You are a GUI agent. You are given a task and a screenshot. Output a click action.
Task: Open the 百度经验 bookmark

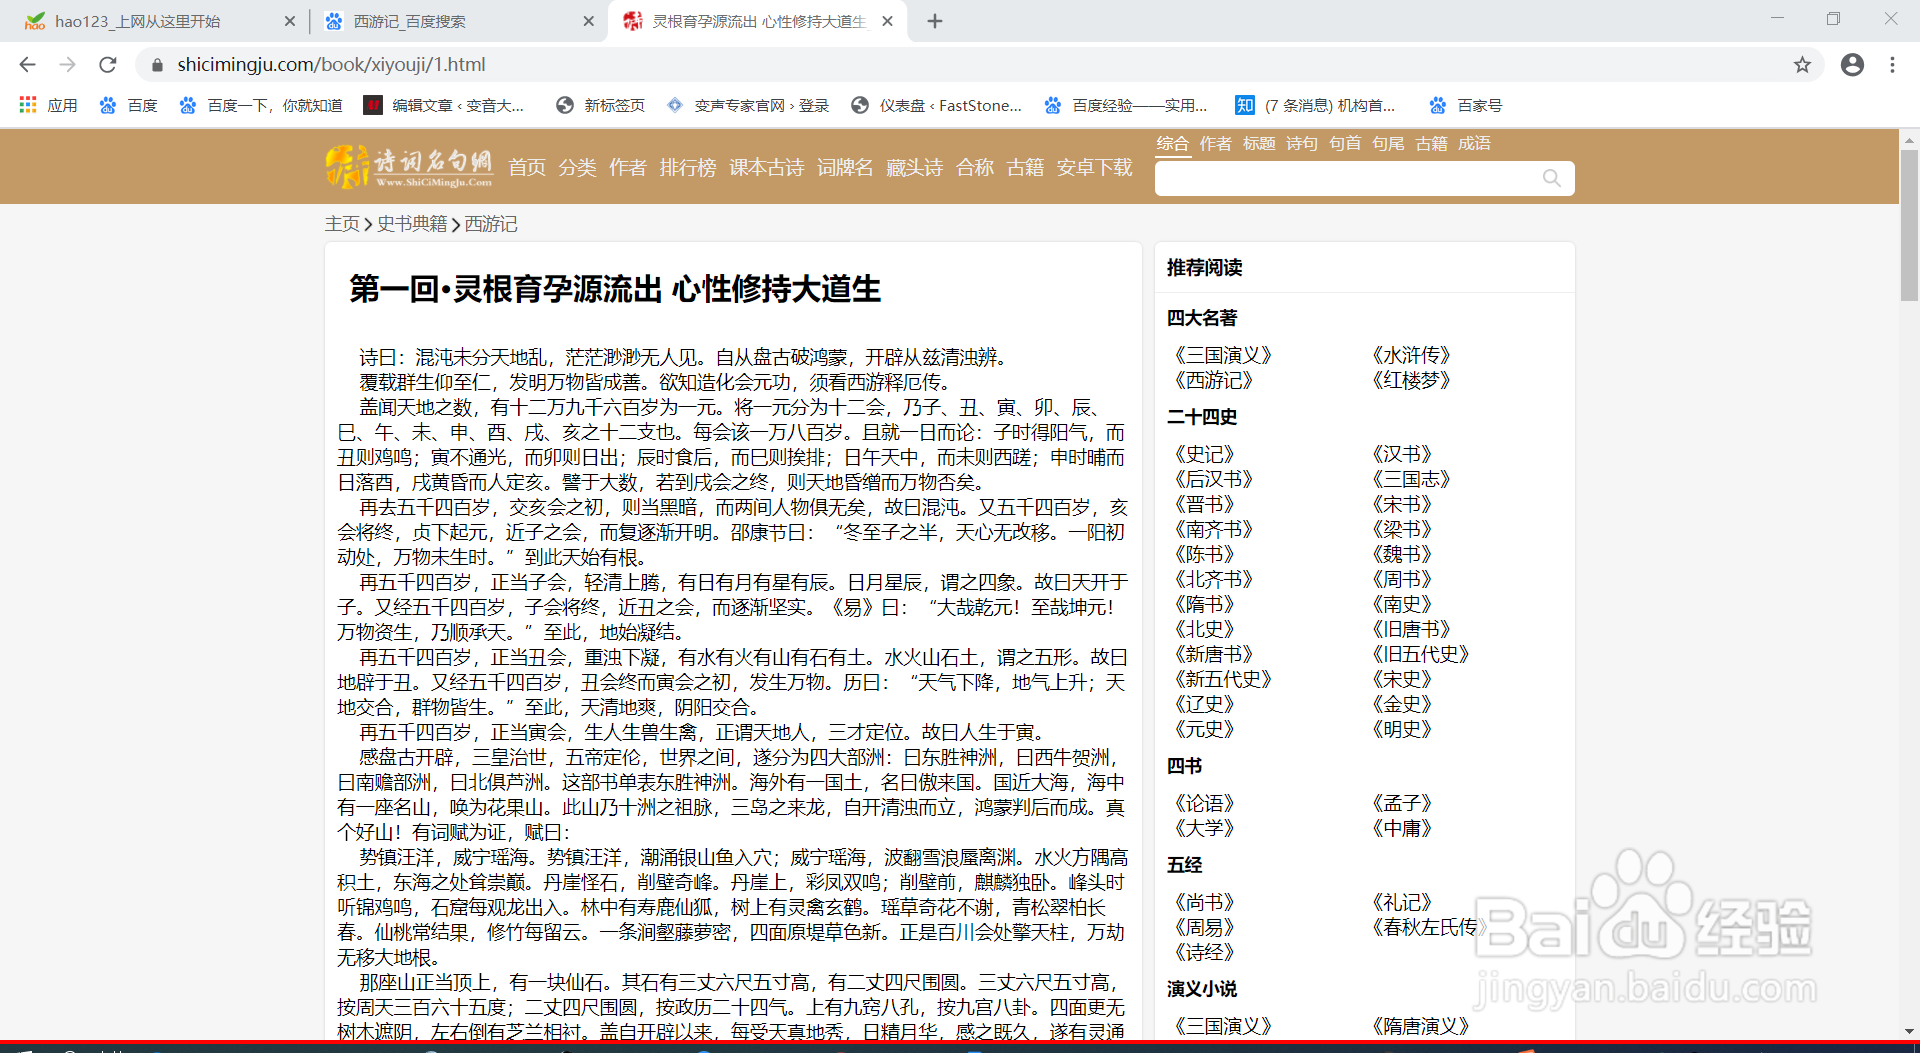click(x=1126, y=105)
